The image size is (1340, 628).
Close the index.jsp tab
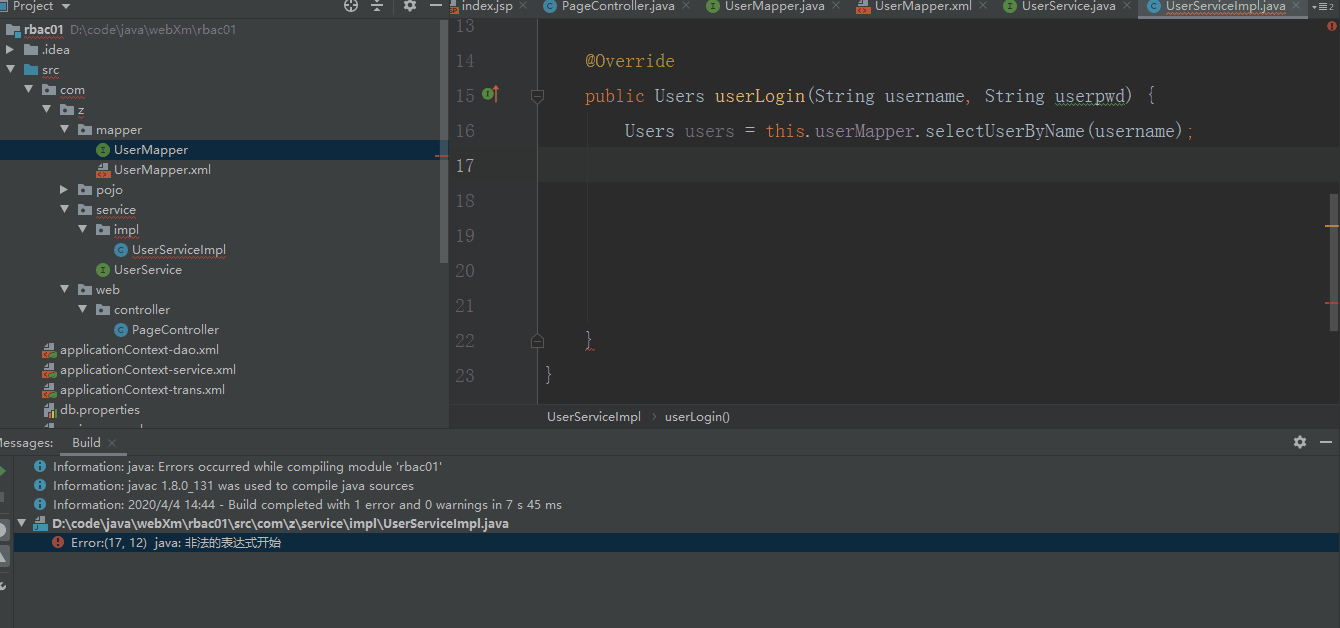point(521,6)
